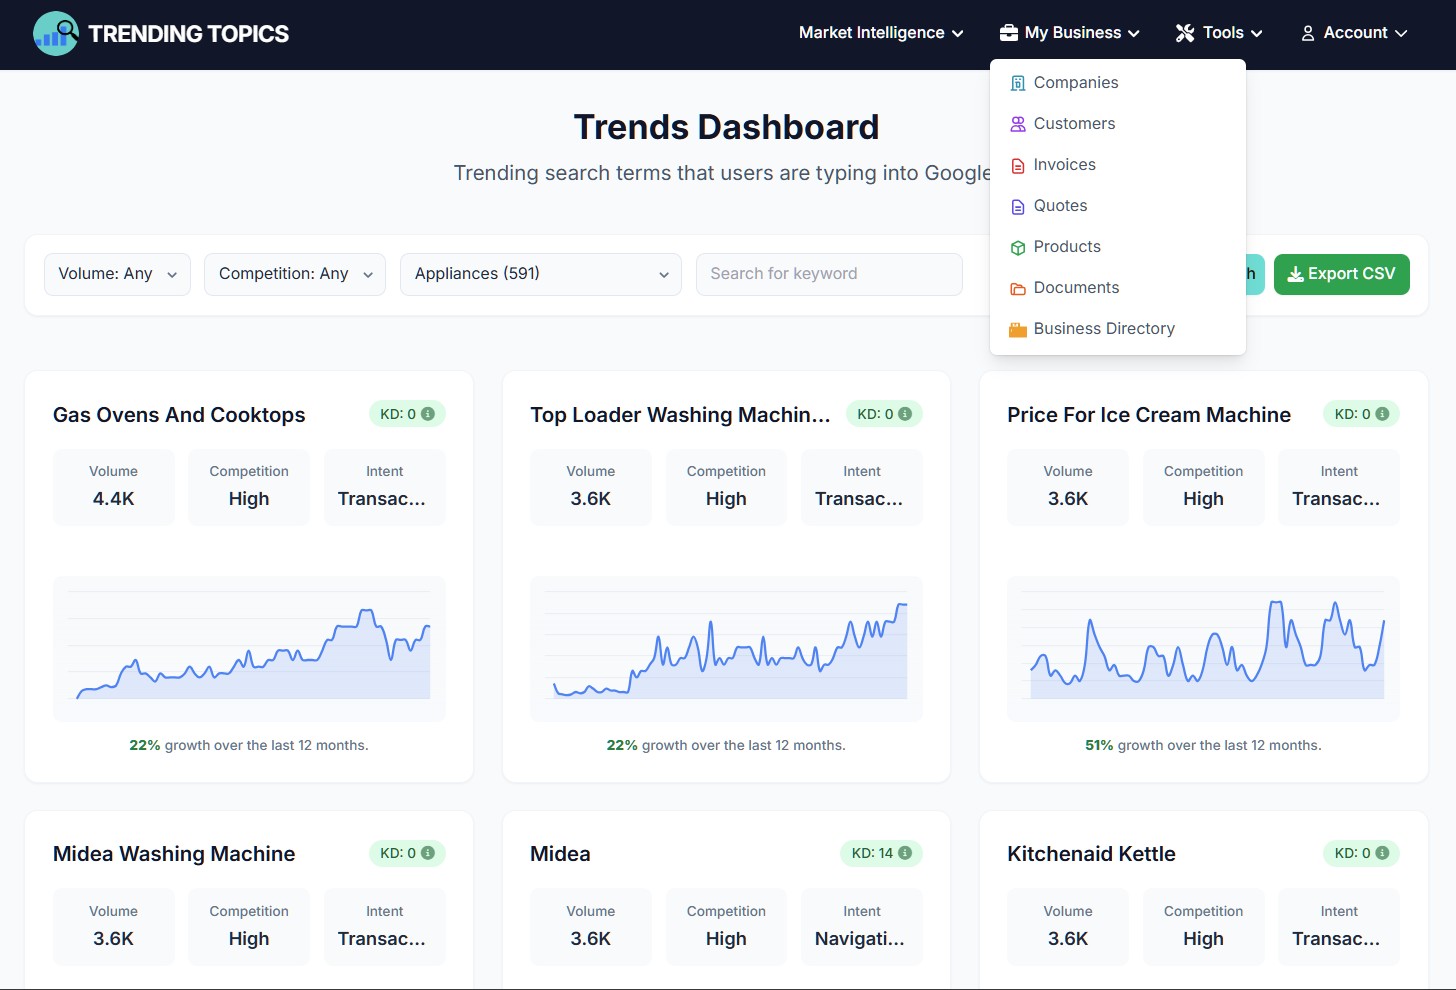1456x990 pixels.
Task: Open the Business Directory entry
Action: coord(1104,328)
